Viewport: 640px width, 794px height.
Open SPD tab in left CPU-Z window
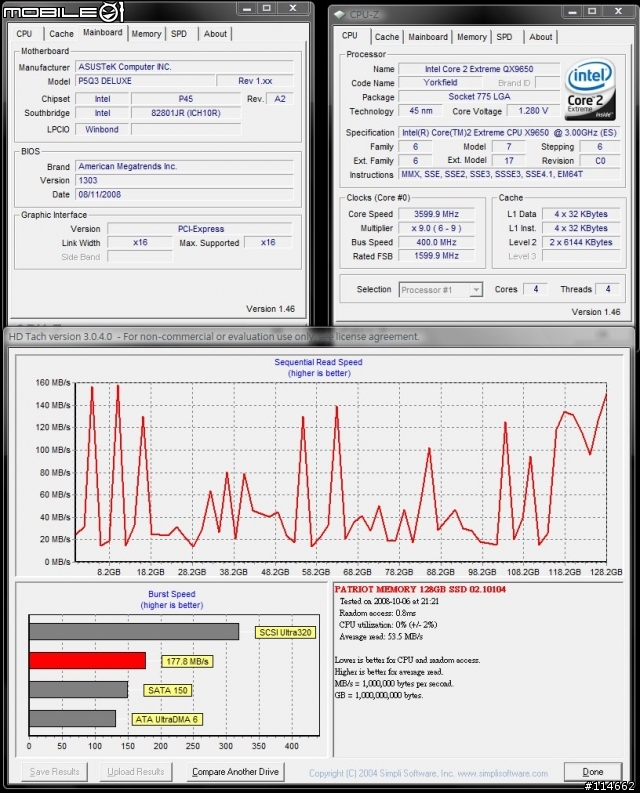(x=179, y=34)
